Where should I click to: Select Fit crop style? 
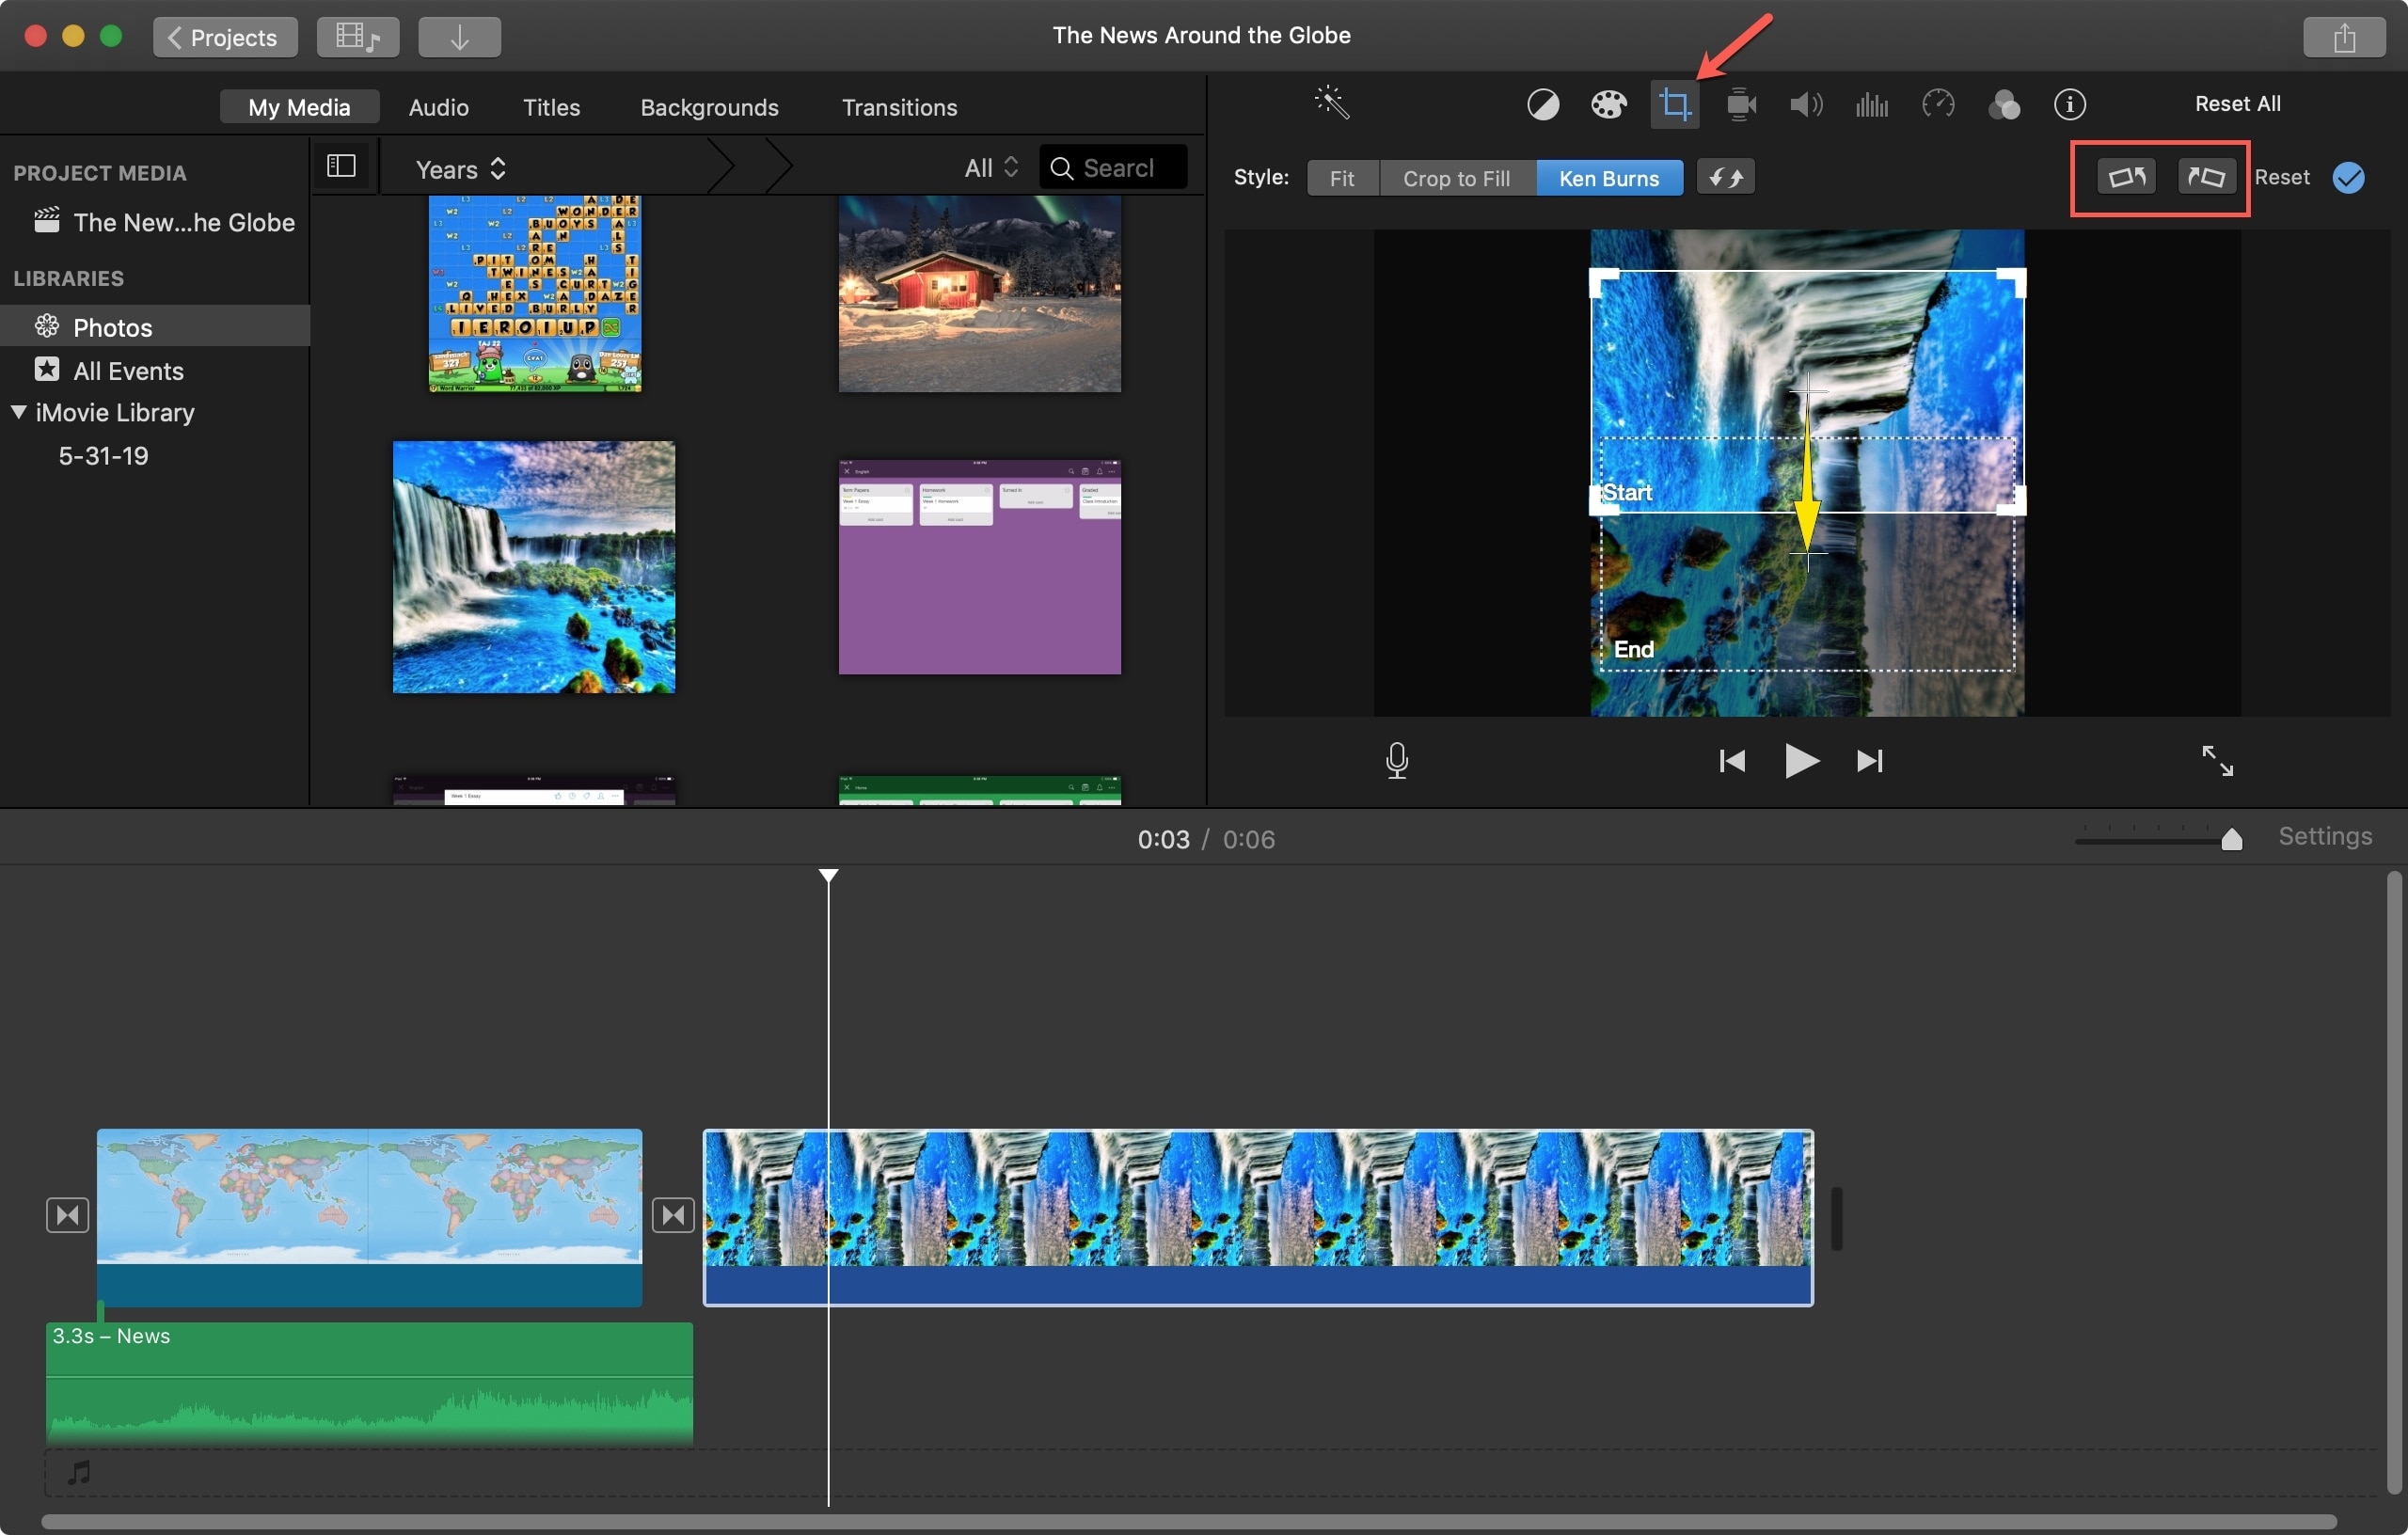tap(1342, 178)
